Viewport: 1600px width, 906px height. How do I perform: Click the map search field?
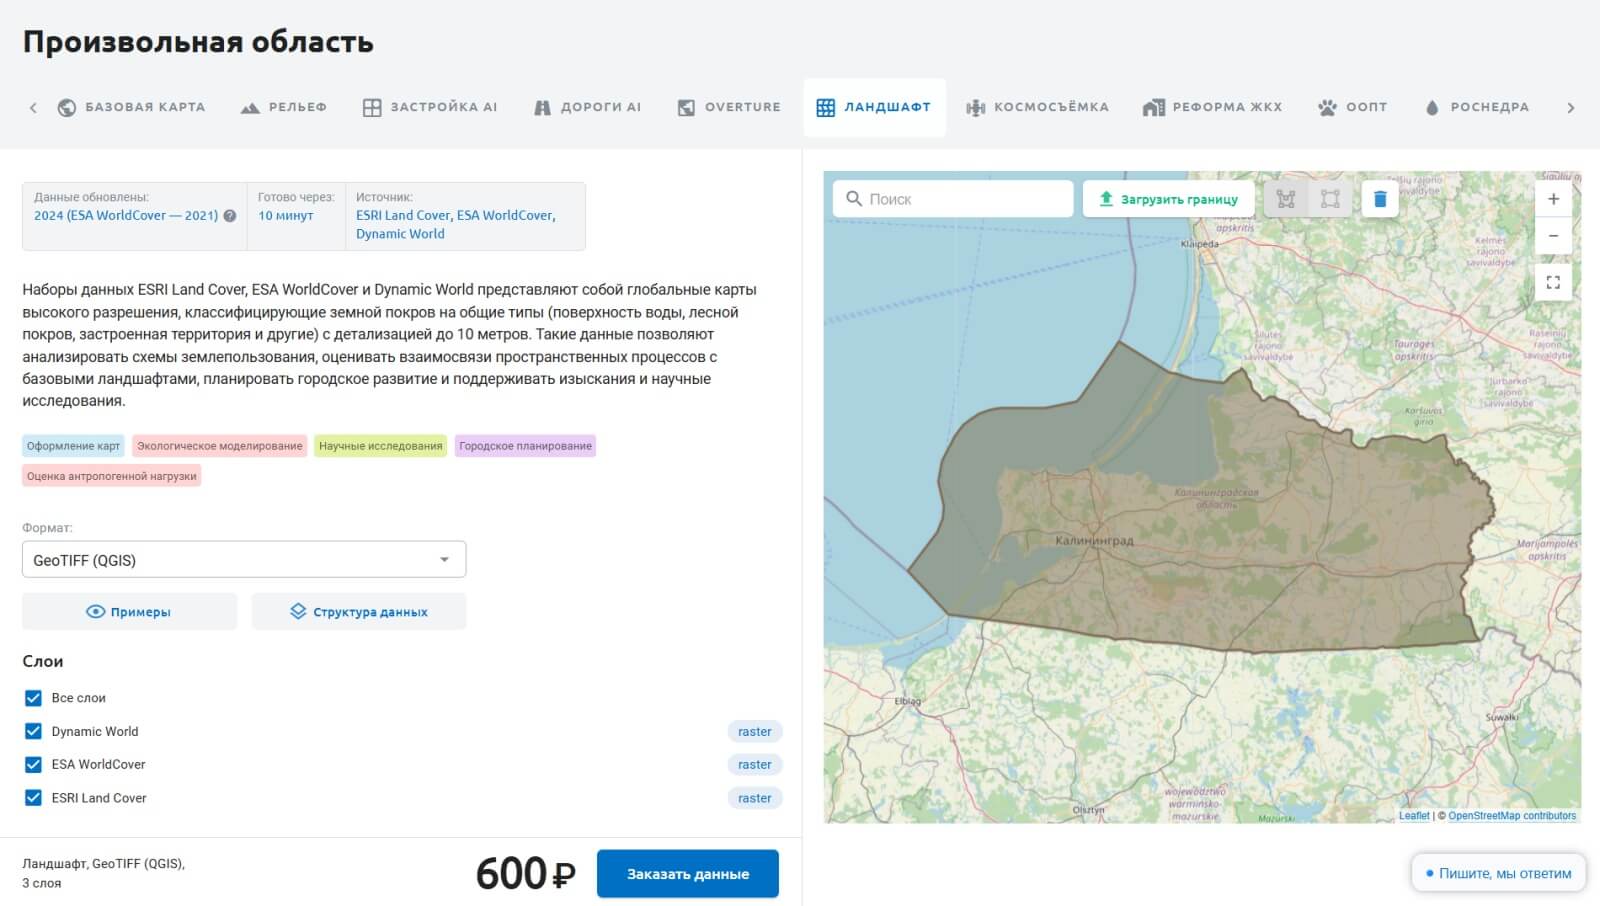click(953, 199)
